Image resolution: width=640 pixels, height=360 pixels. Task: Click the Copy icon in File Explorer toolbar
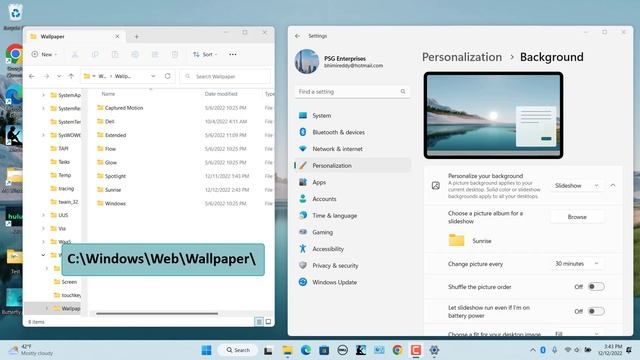(95, 54)
